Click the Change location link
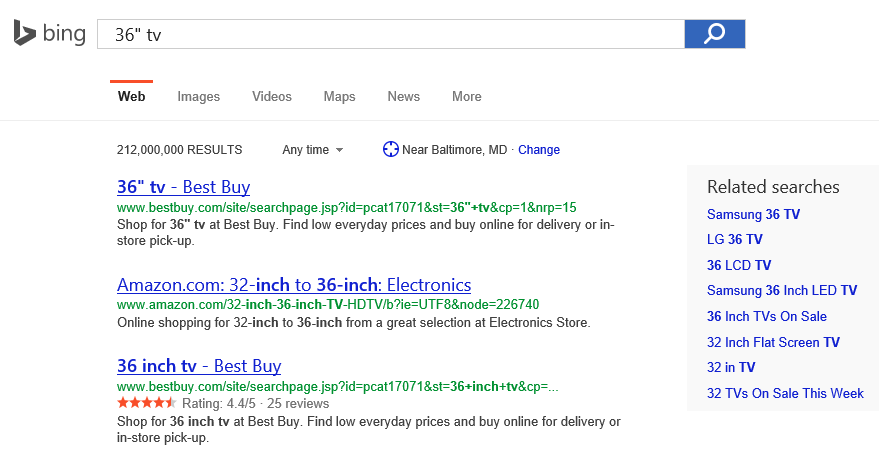This screenshot has height=462, width=879. [539, 150]
